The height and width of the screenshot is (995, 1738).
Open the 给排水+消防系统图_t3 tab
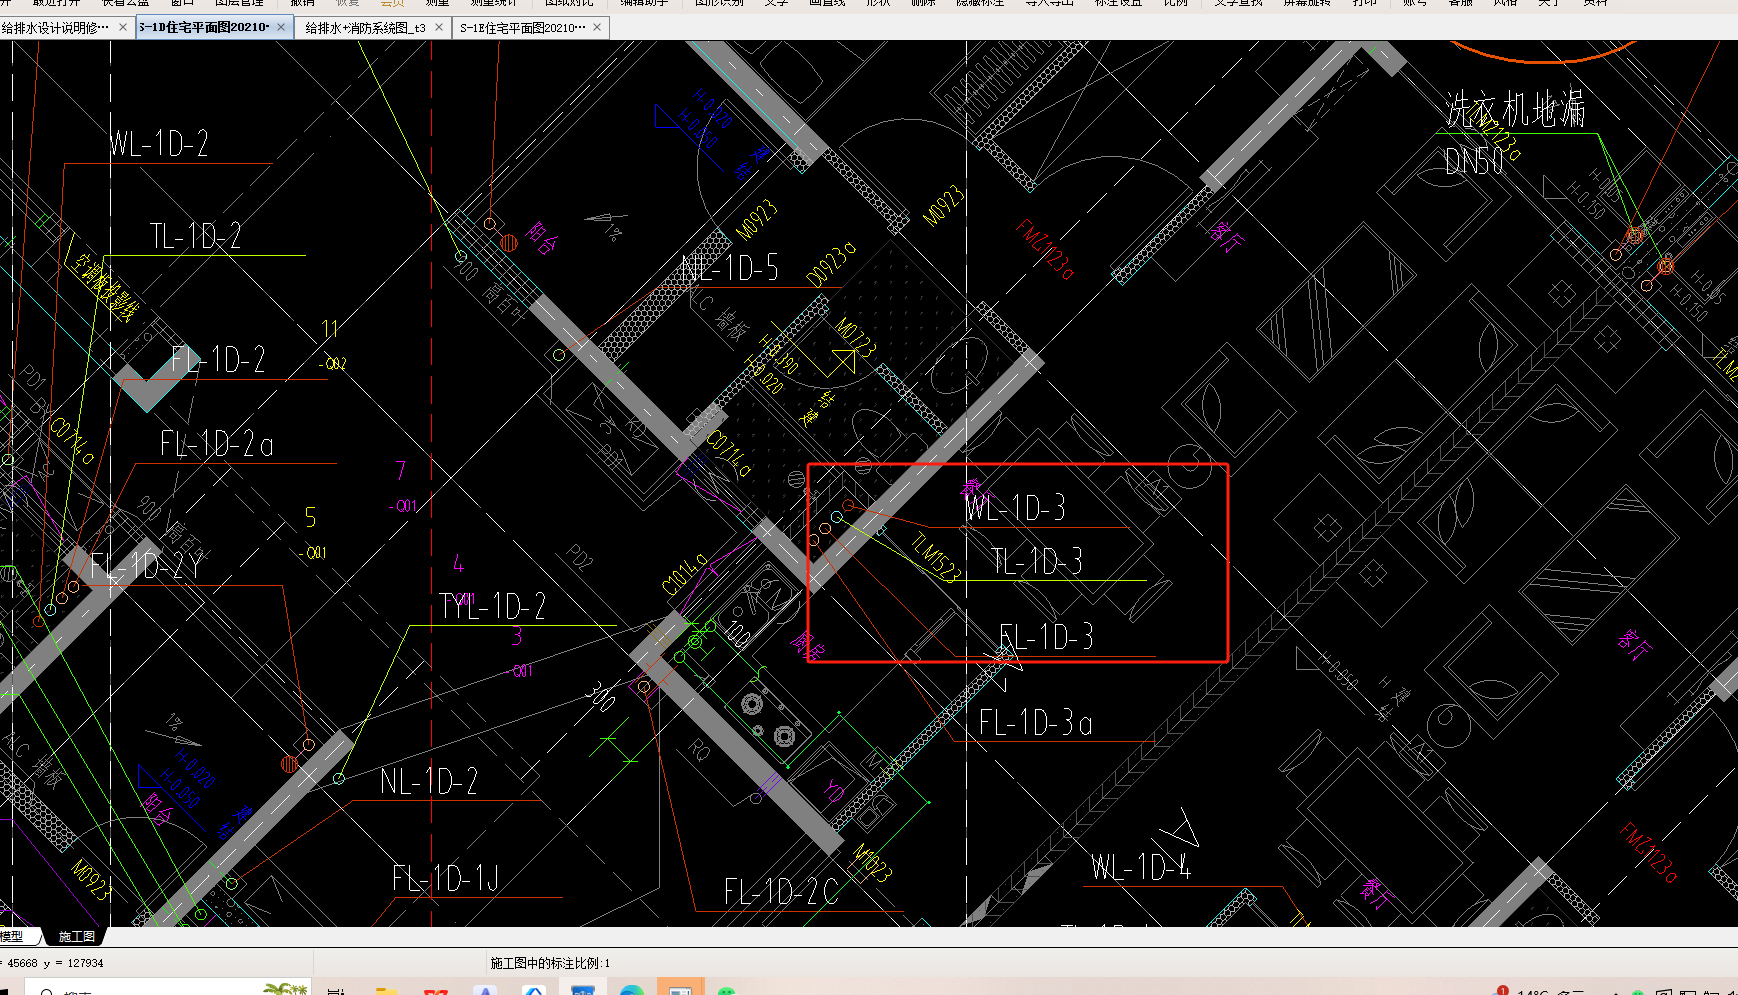tap(366, 28)
